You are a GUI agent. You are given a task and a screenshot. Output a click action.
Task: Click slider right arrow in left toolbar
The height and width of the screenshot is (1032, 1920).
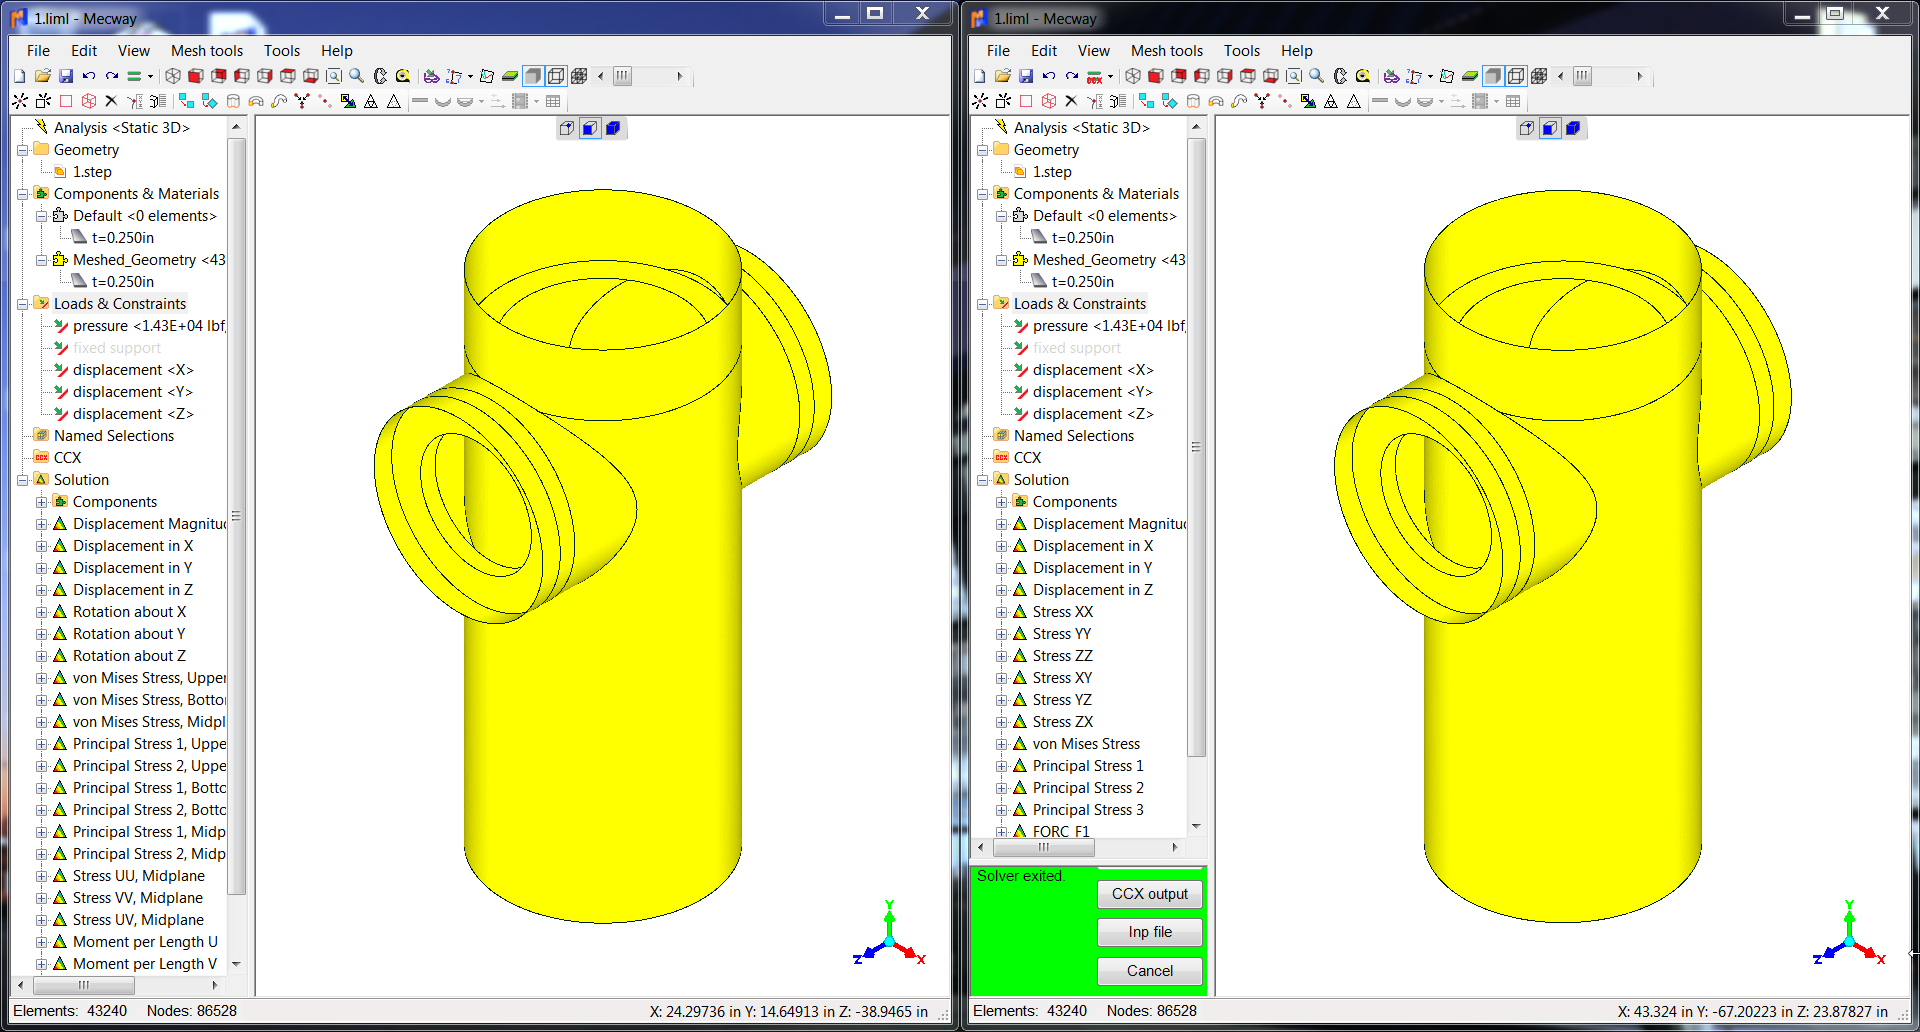click(680, 76)
